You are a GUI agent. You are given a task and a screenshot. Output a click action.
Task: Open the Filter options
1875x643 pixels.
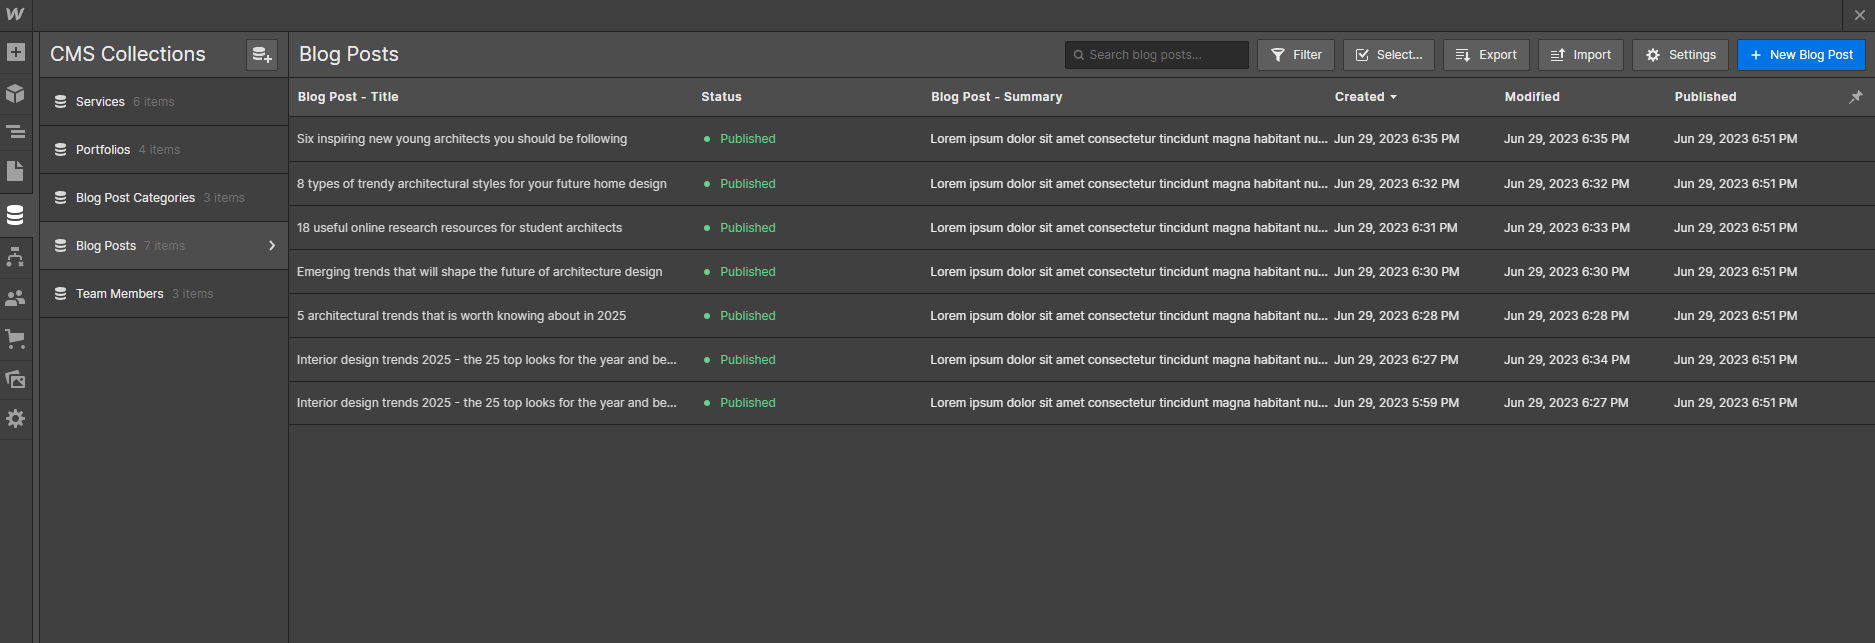click(1295, 55)
